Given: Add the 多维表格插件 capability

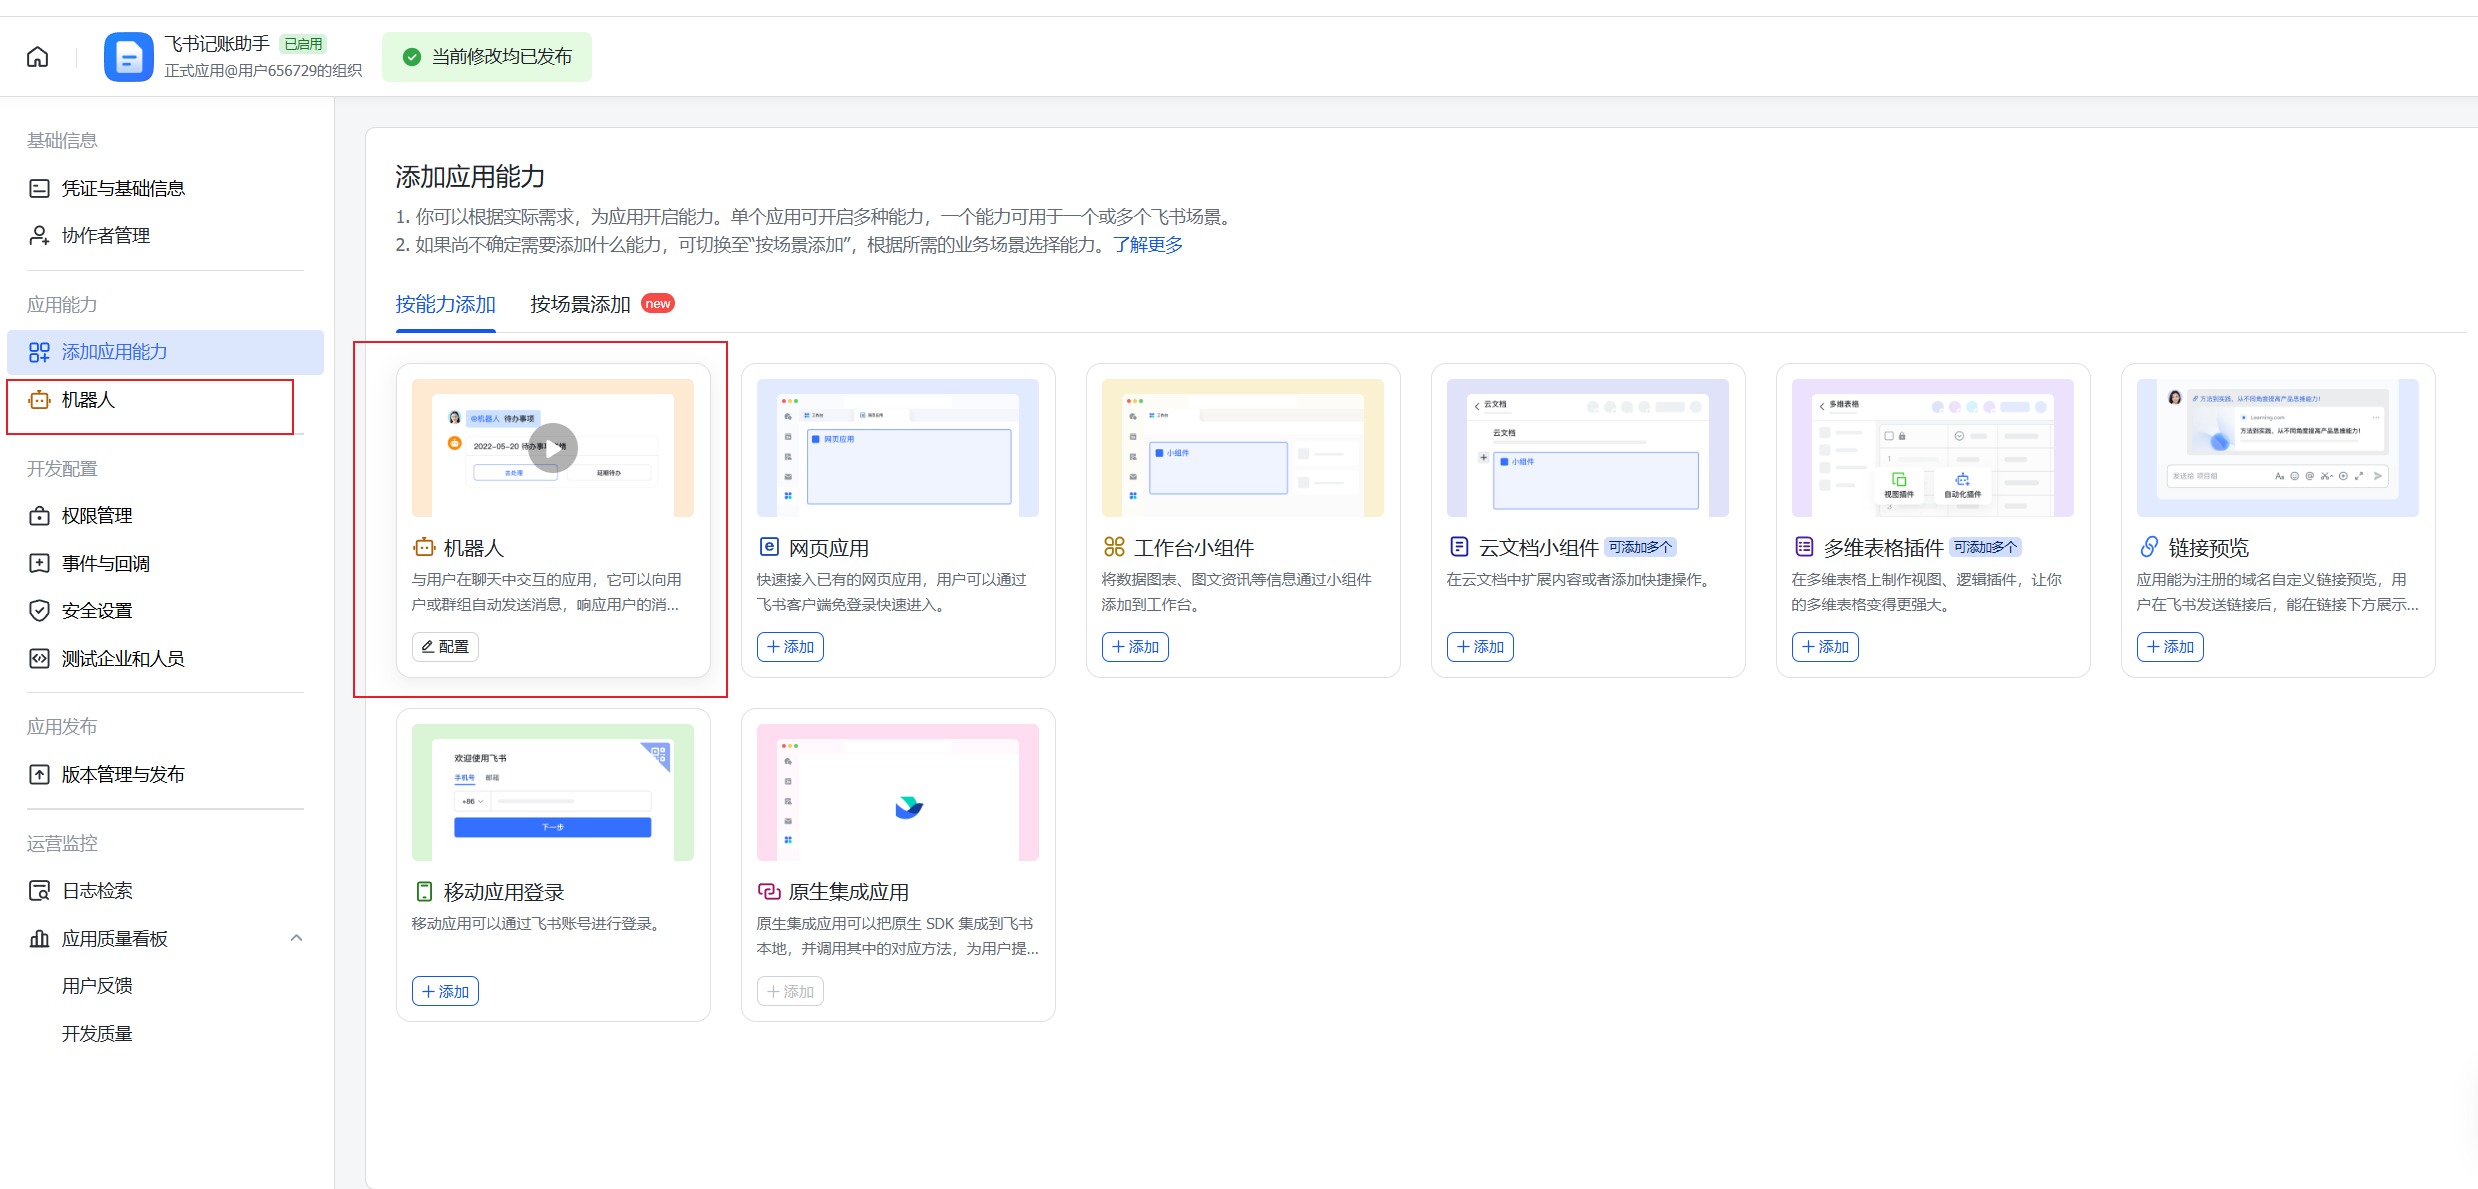Looking at the screenshot, I should pyautogui.click(x=1825, y=647).
